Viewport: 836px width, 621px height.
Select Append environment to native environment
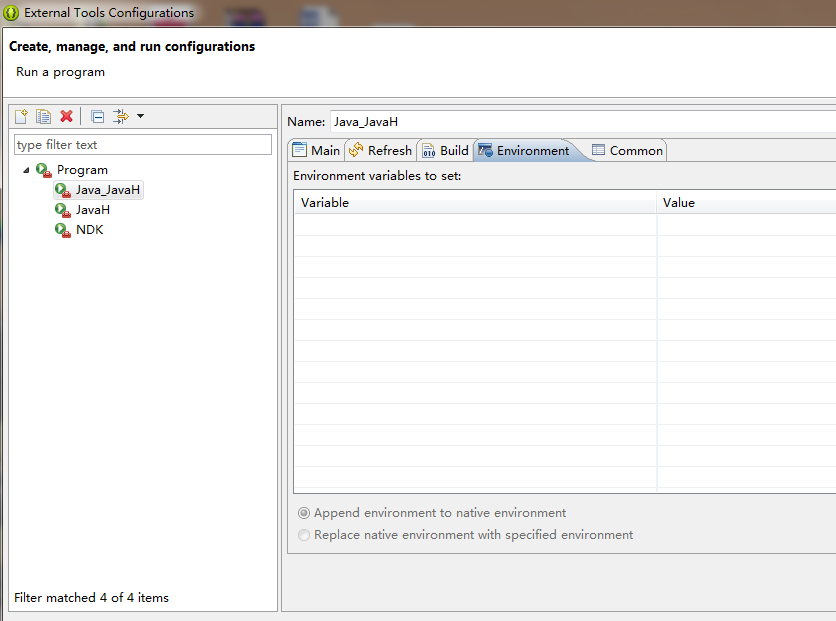[x=432, y=513]
